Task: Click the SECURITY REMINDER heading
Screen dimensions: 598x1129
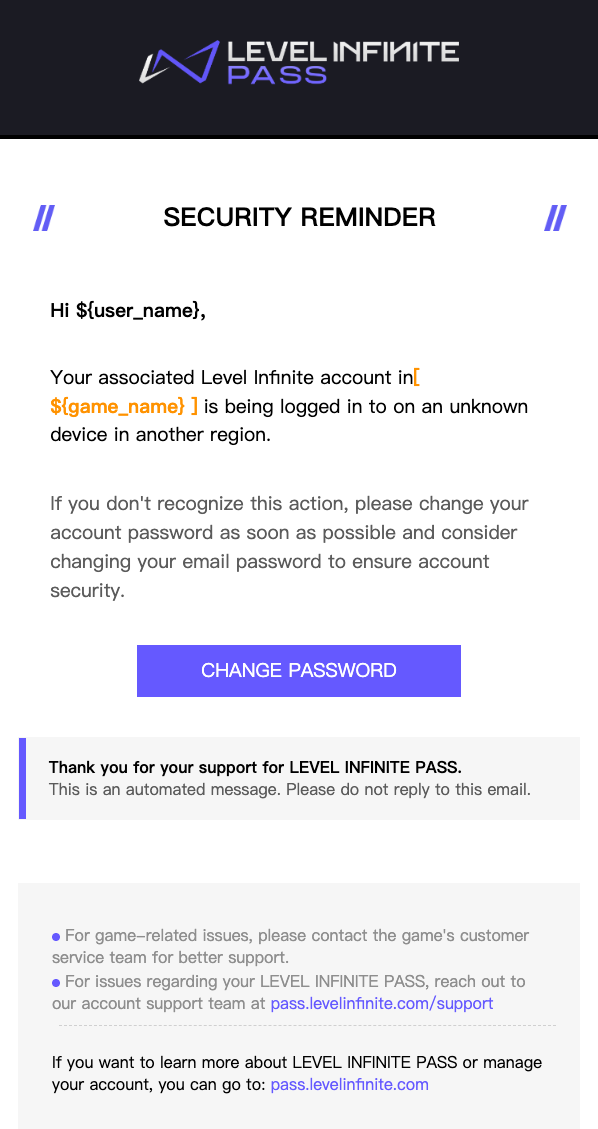Action: 299,217
